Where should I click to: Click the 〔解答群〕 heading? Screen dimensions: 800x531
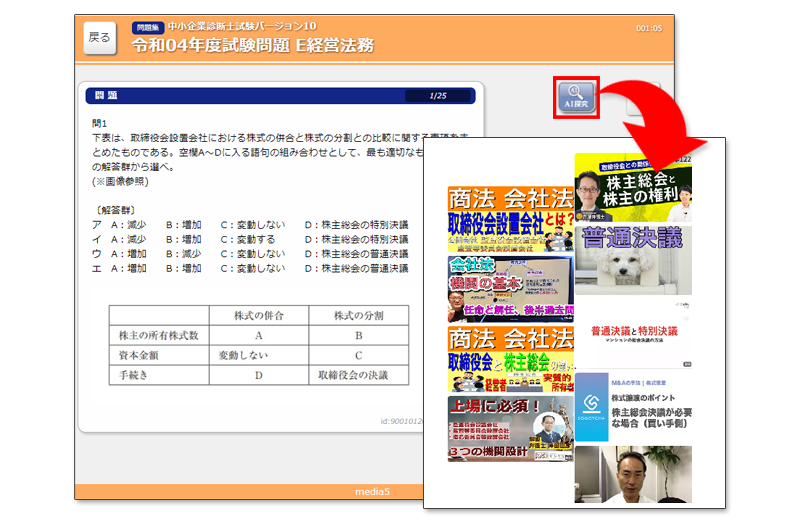coord(115,210)
